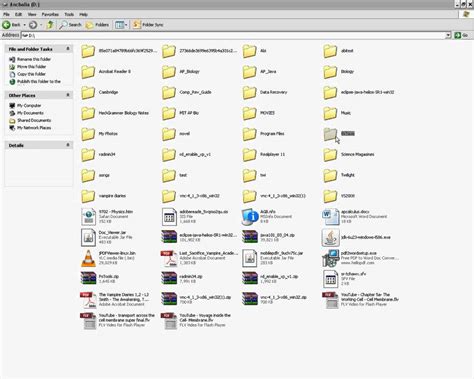Select the jdk Java installer exe icon

[330, 237]
